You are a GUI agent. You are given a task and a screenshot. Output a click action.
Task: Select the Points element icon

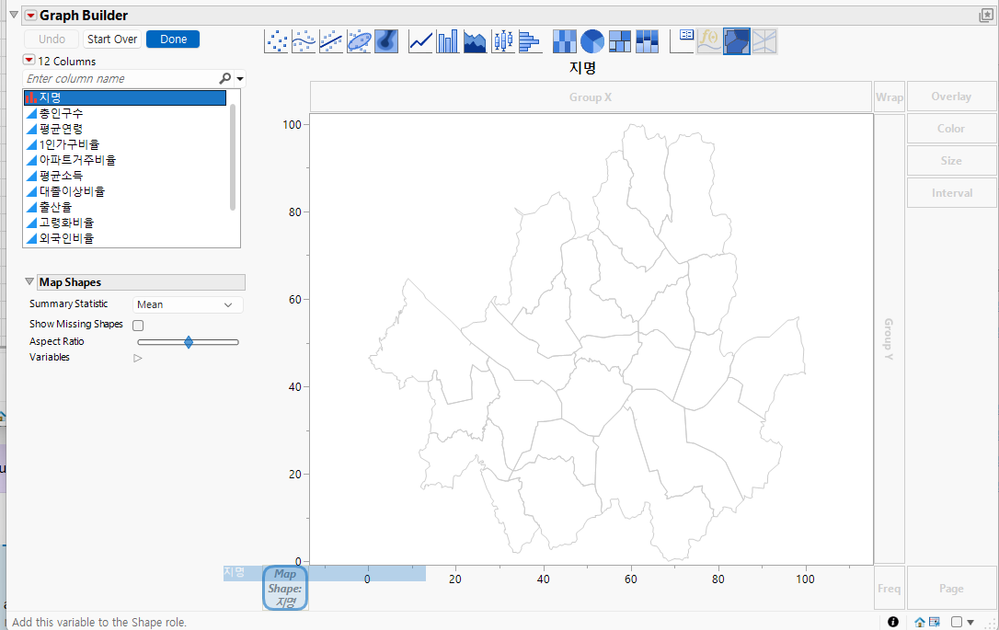click(x=276, y=41)
